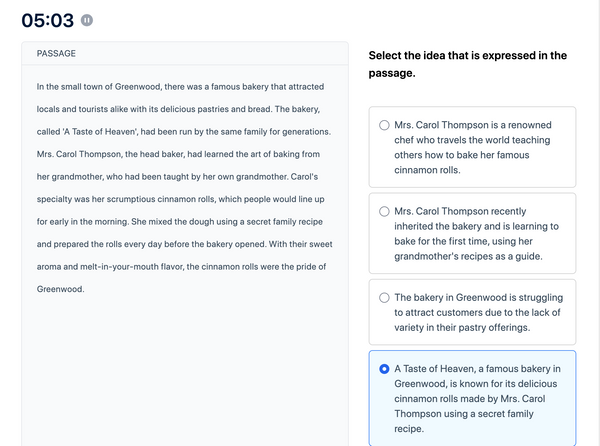
Task: Click the question prompt 'Select the idea' heading
Action: point(467,64)
